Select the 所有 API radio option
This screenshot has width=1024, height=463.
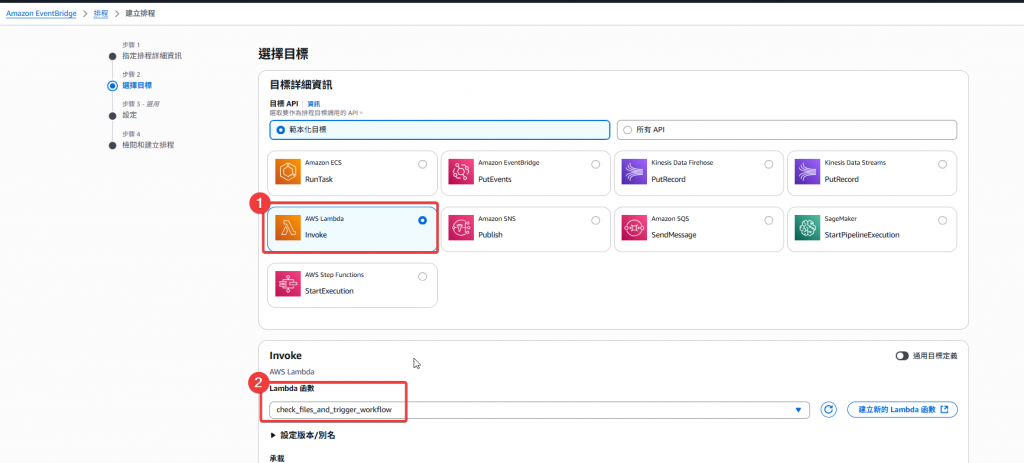[x=628, y=130]
